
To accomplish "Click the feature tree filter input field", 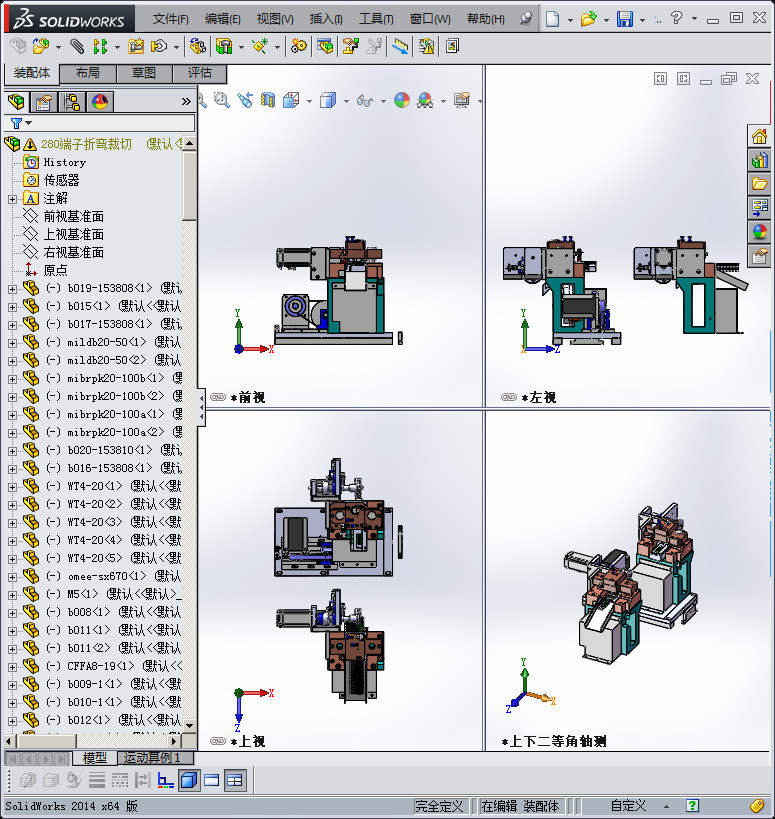I will pyautogui.click(x=100, y=123).
